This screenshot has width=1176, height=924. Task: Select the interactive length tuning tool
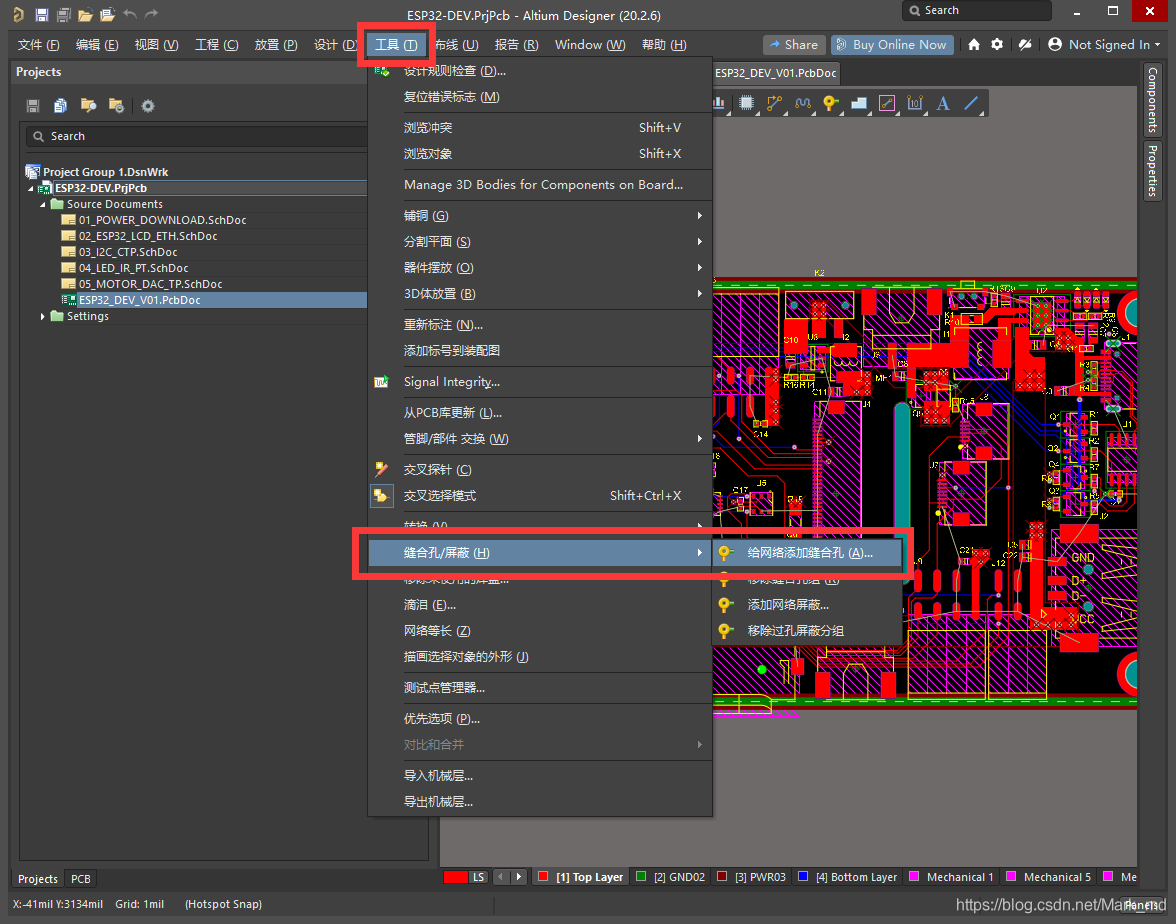tap(802, 104)
